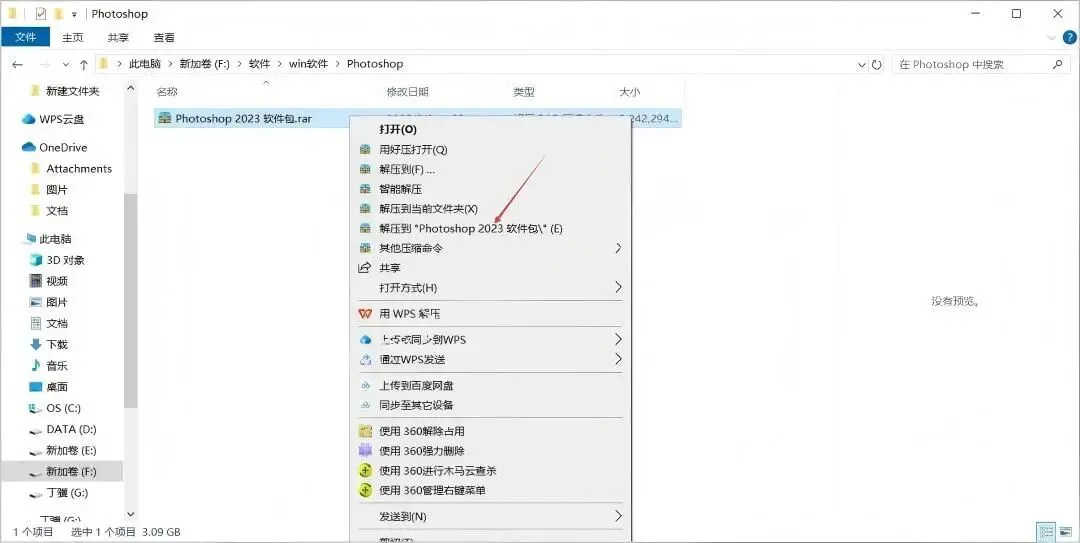
Task: Select 视频 in navigation pane
Action: [57, 281]
